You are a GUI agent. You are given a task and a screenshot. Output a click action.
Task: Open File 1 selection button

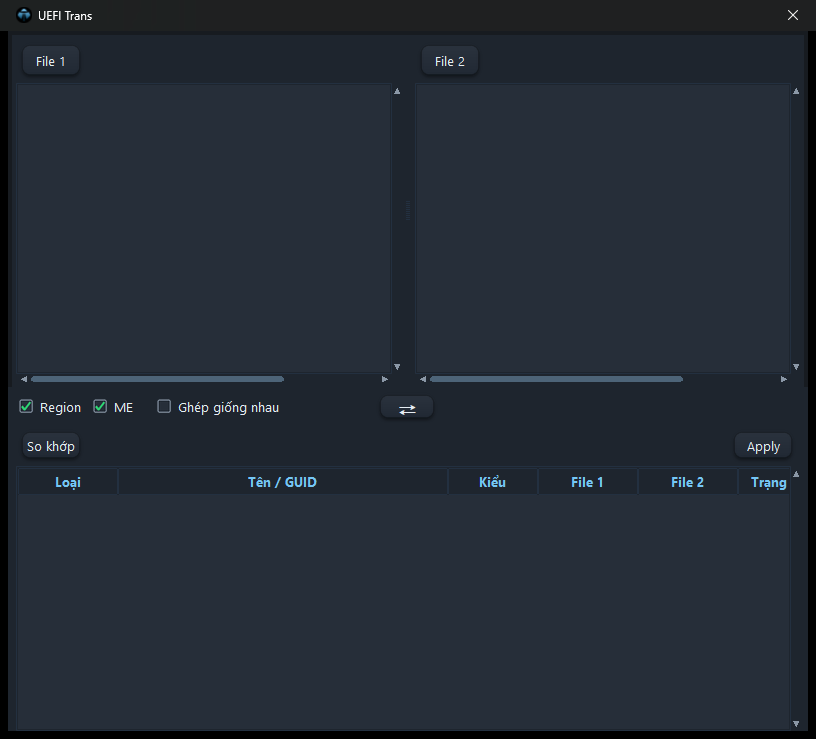(x=51, y=61)
